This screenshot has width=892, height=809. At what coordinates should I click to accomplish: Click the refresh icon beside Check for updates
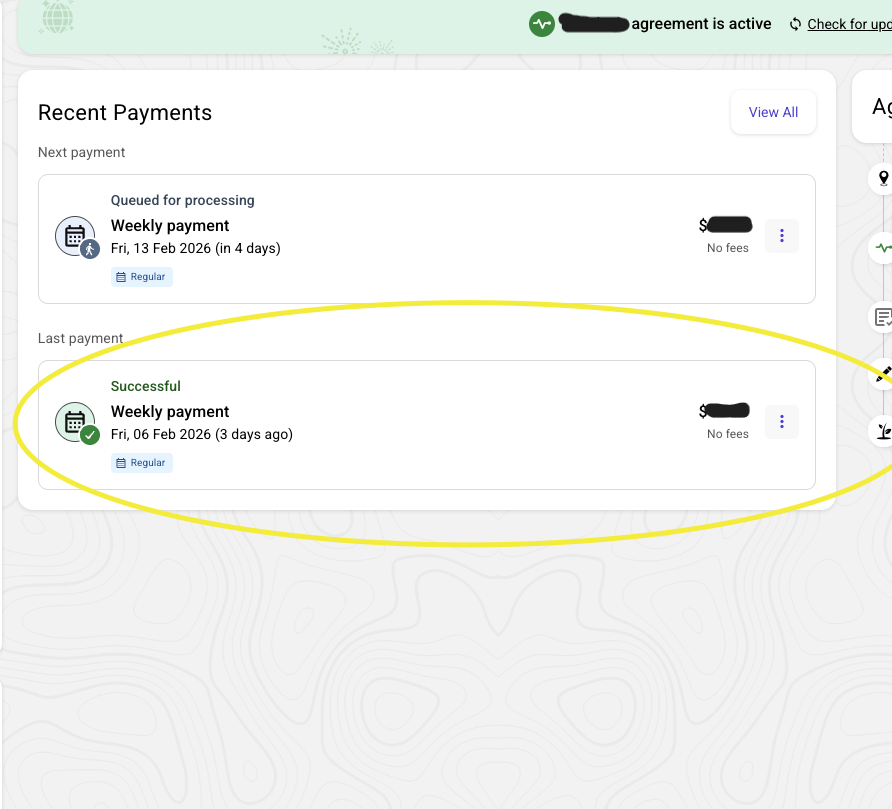(796, 24)
